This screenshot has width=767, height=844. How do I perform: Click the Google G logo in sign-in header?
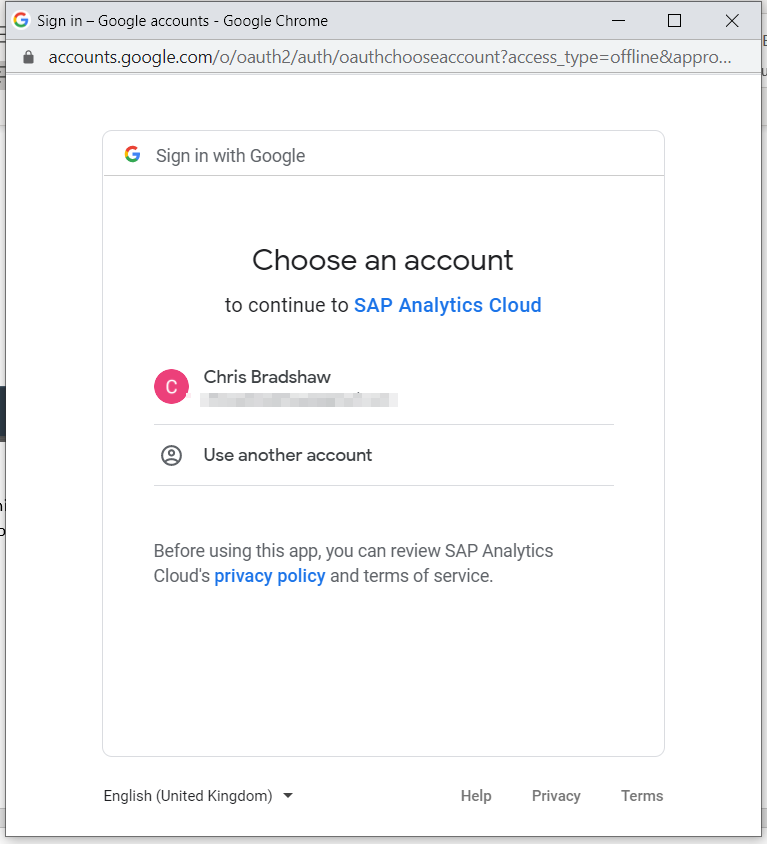pyautogui.click(x=132, y=155)
